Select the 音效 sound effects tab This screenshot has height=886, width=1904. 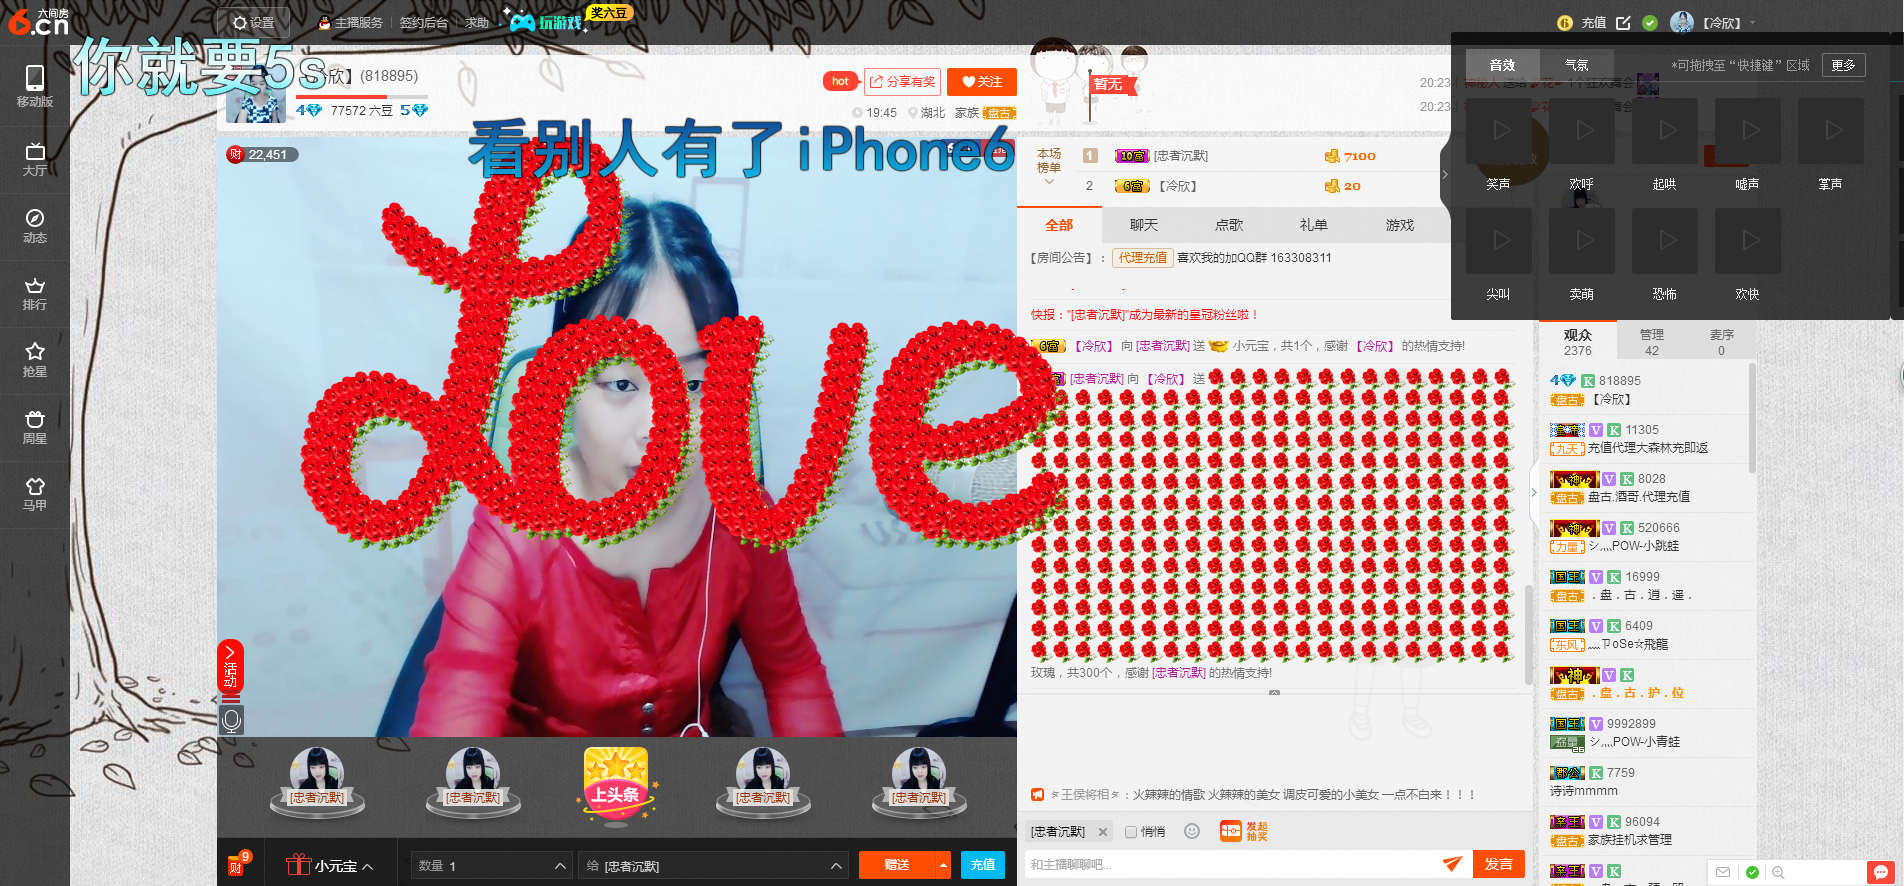[1502, 65]
